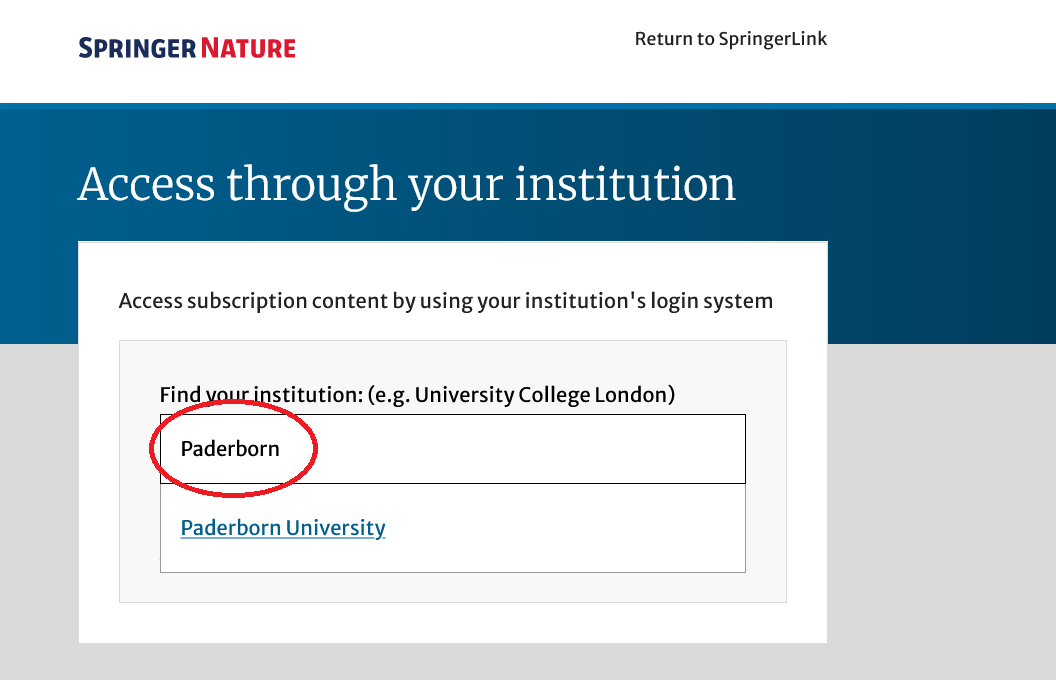
Task: Click the Springer Nature logo
Action: tap(187, 48)
